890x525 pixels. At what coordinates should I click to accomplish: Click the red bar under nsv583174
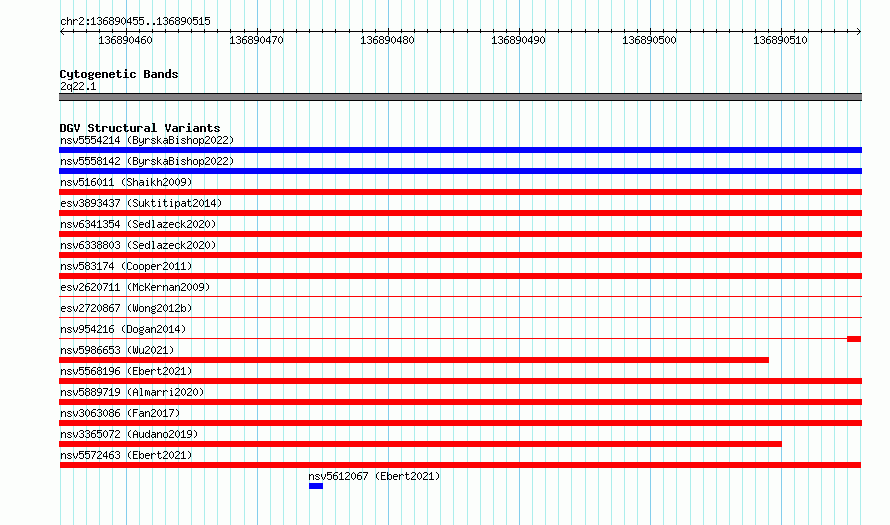tap(460, 276)
